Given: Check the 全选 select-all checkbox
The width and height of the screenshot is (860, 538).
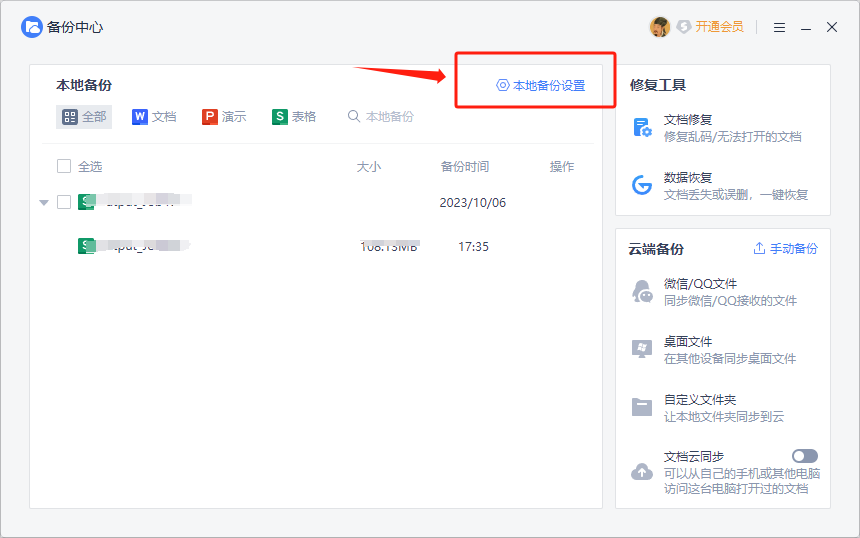Looking at the screenshot, I should [64, 167].
